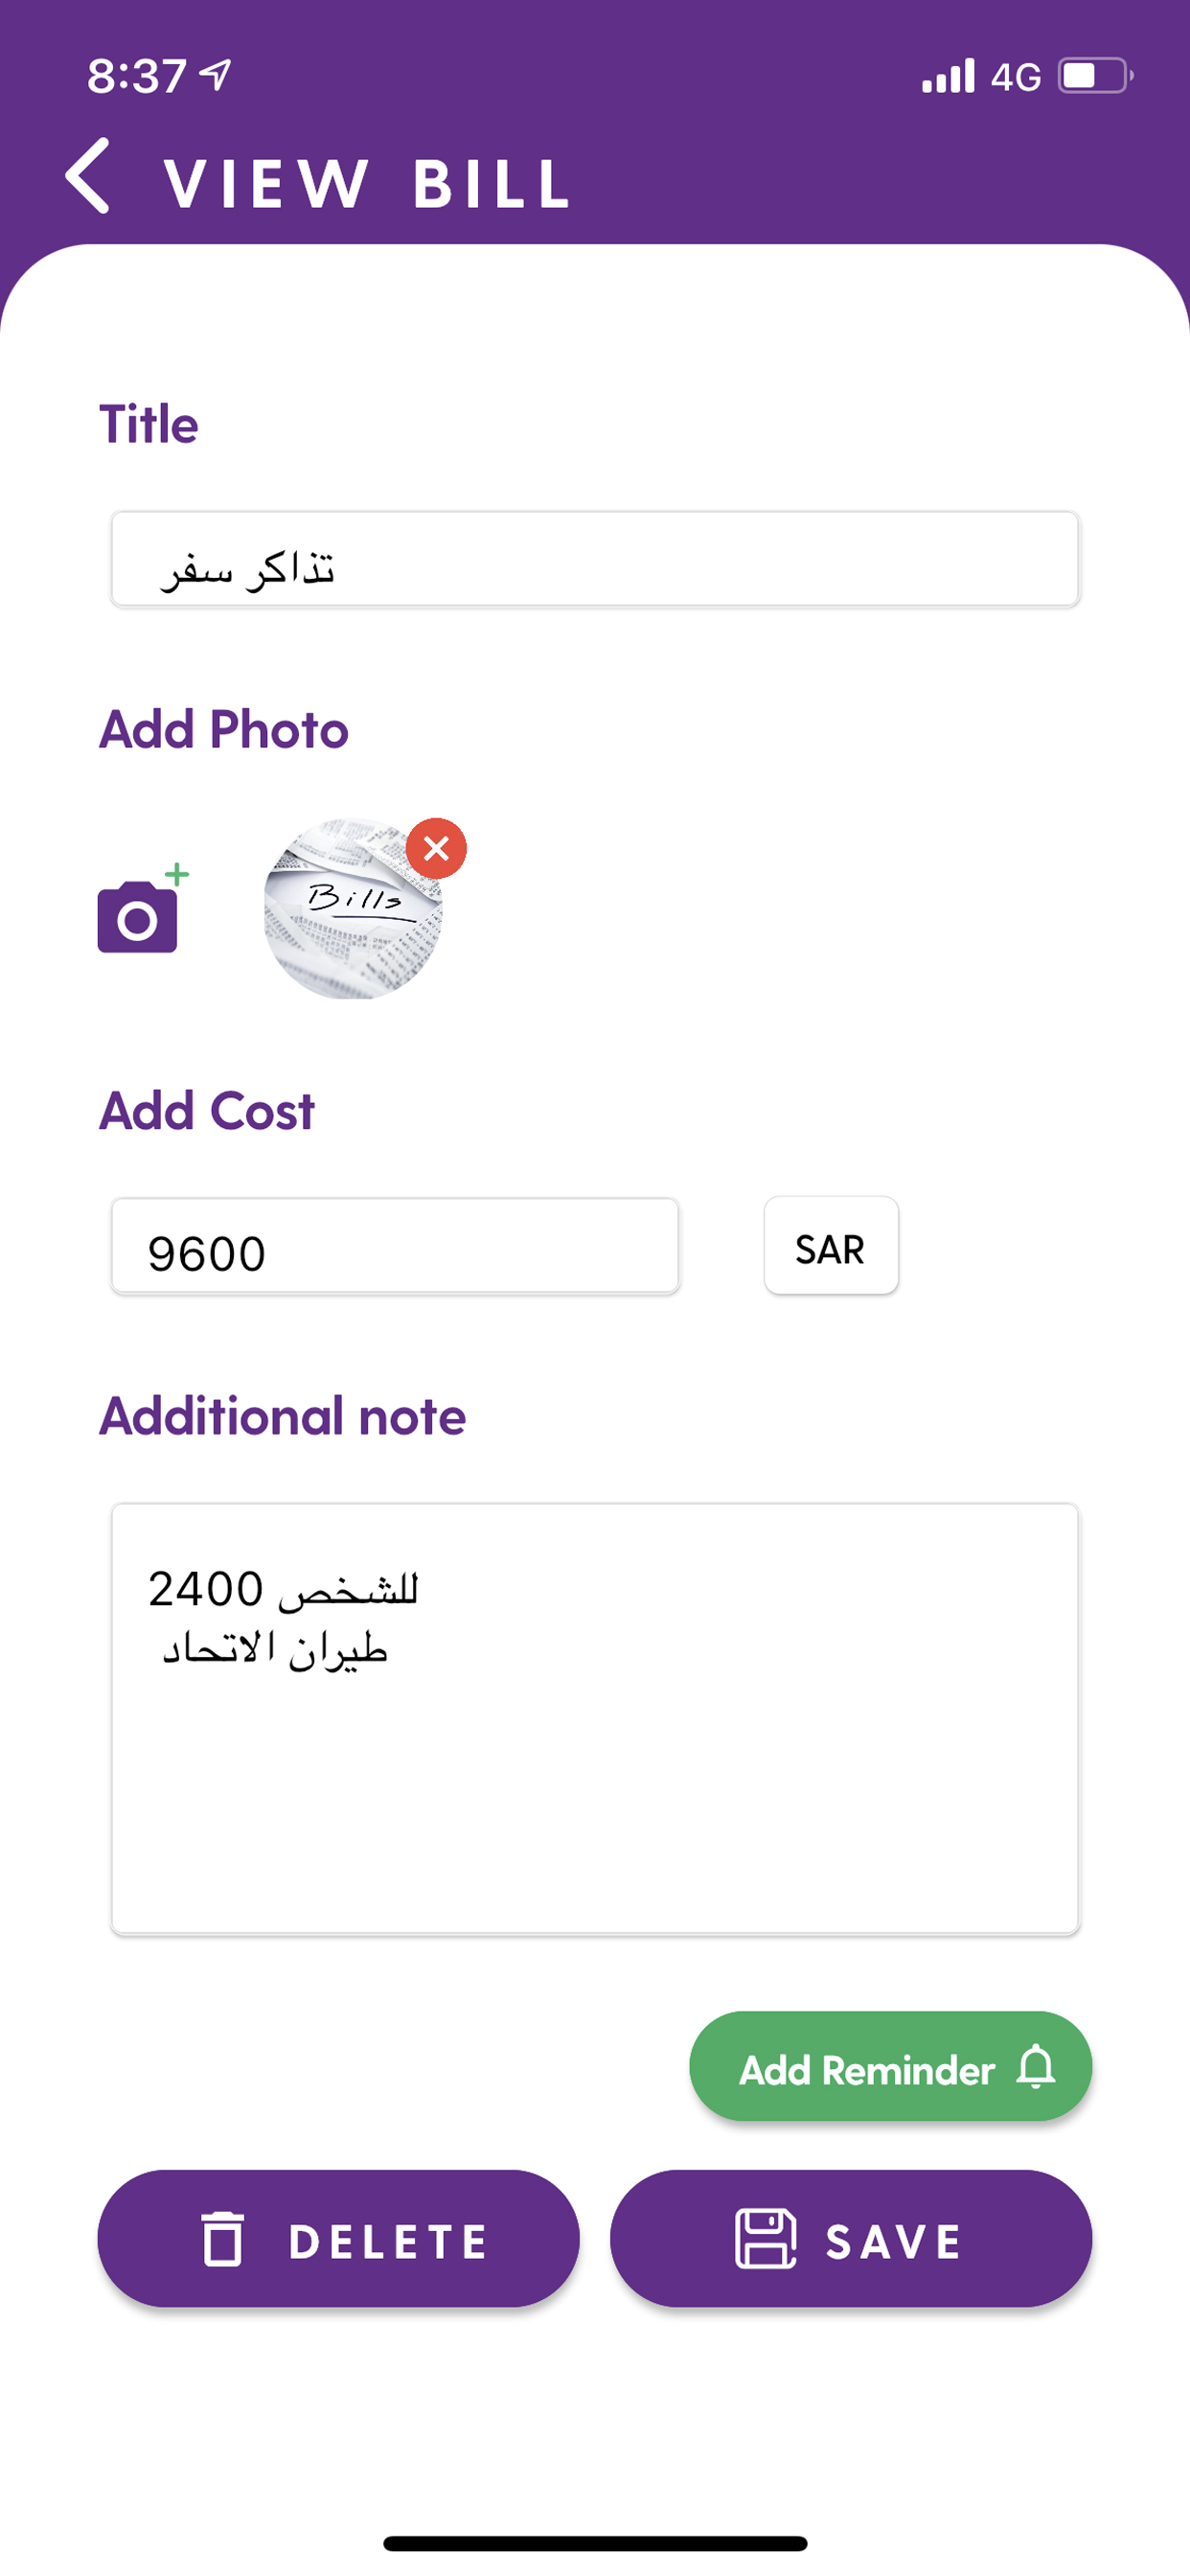Screen dimensions: 1190x2576
Task: Tap the Add Reminder text
Action: click(867, 2069)
